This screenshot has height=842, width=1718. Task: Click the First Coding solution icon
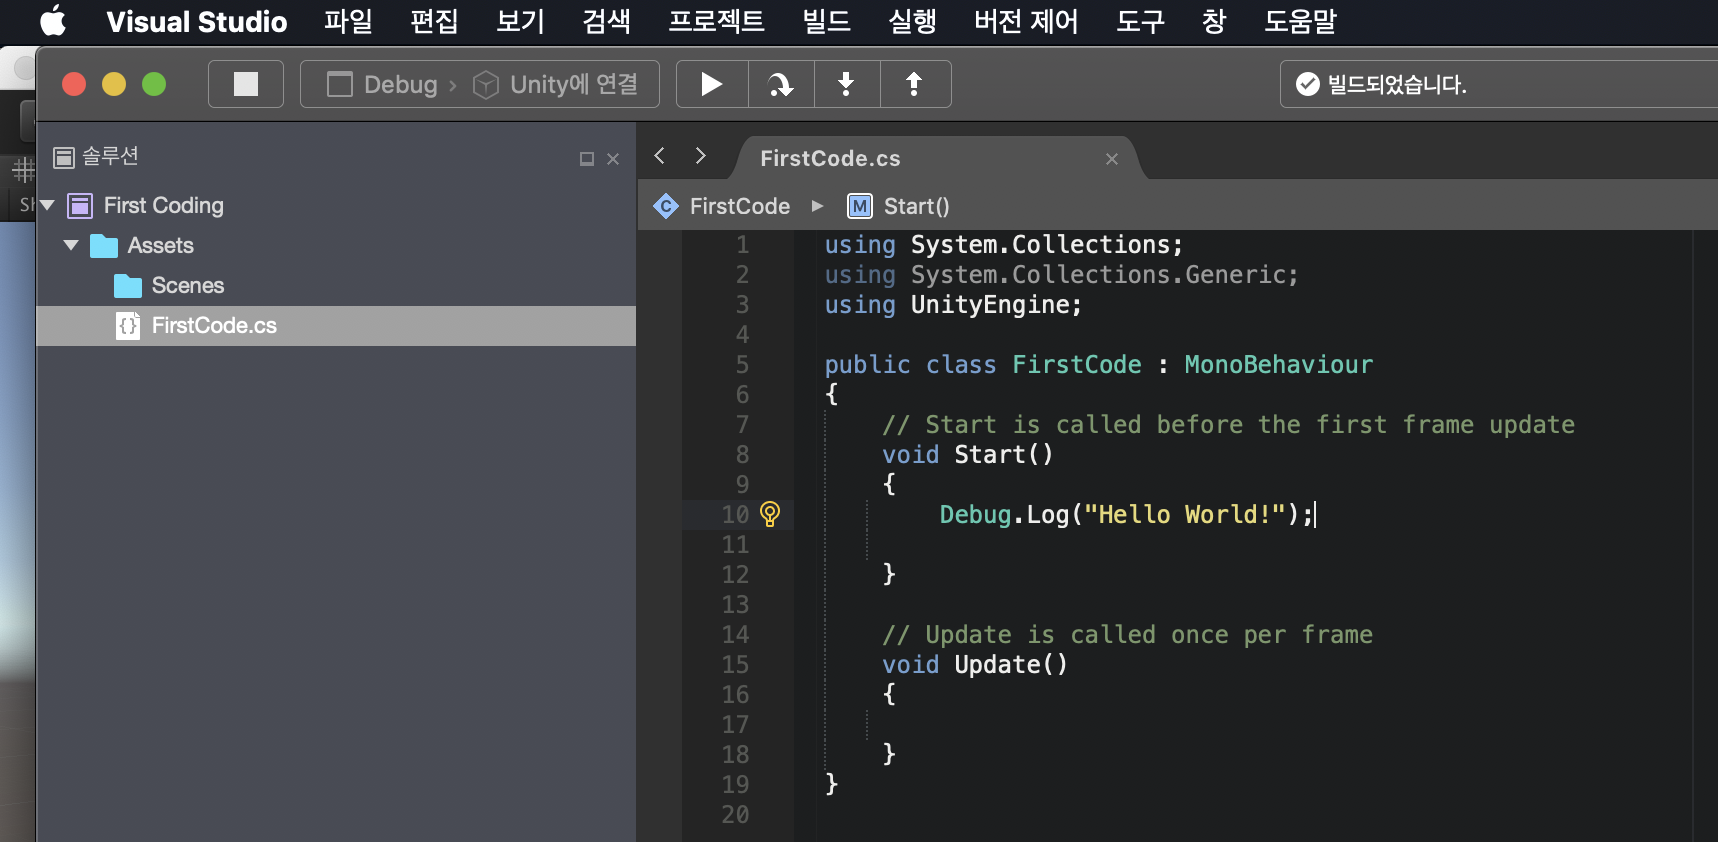(80, 206)
